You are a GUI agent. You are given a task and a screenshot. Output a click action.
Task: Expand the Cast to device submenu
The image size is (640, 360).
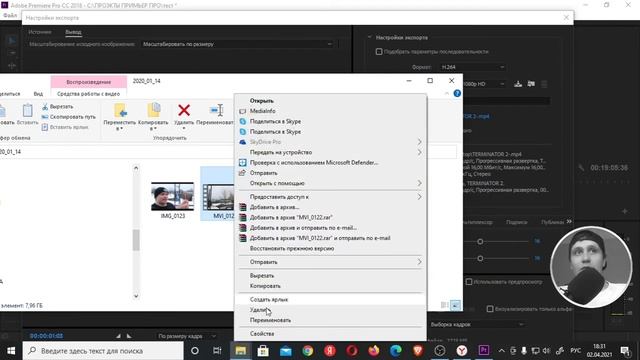(331, 152)
